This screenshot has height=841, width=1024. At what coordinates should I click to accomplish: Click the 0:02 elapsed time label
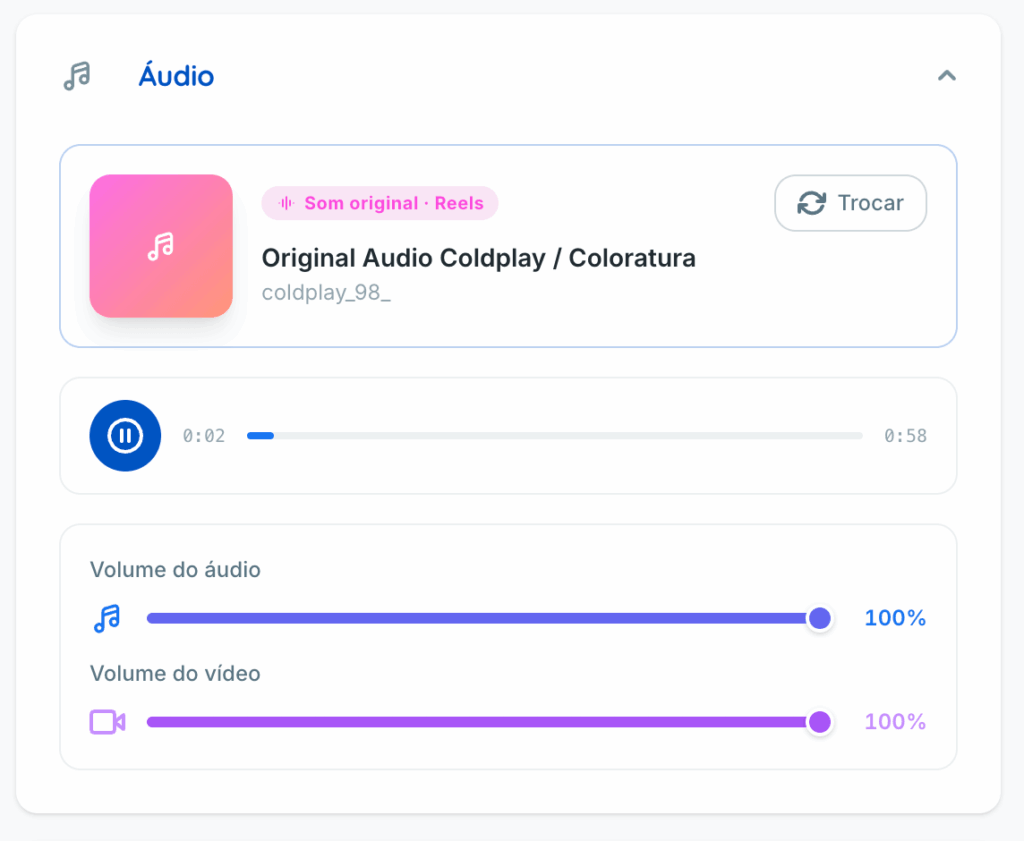[204, 436]
